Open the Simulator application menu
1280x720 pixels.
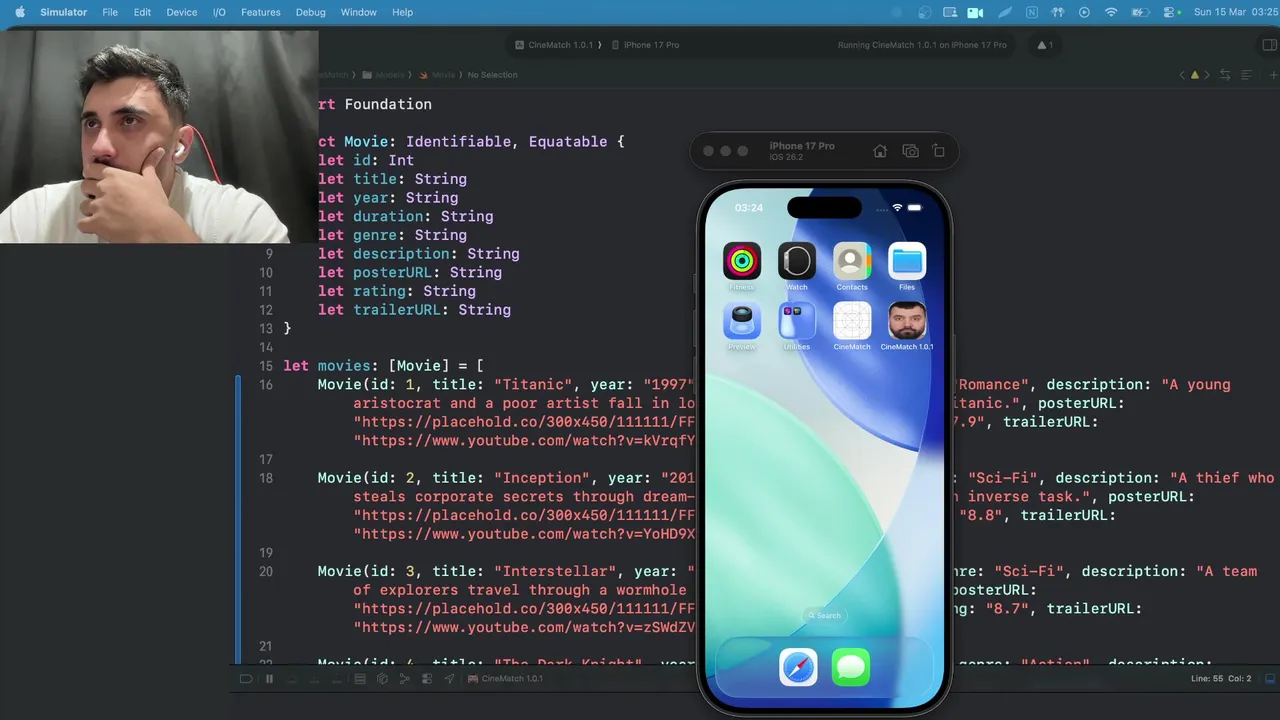pos(64,12)
